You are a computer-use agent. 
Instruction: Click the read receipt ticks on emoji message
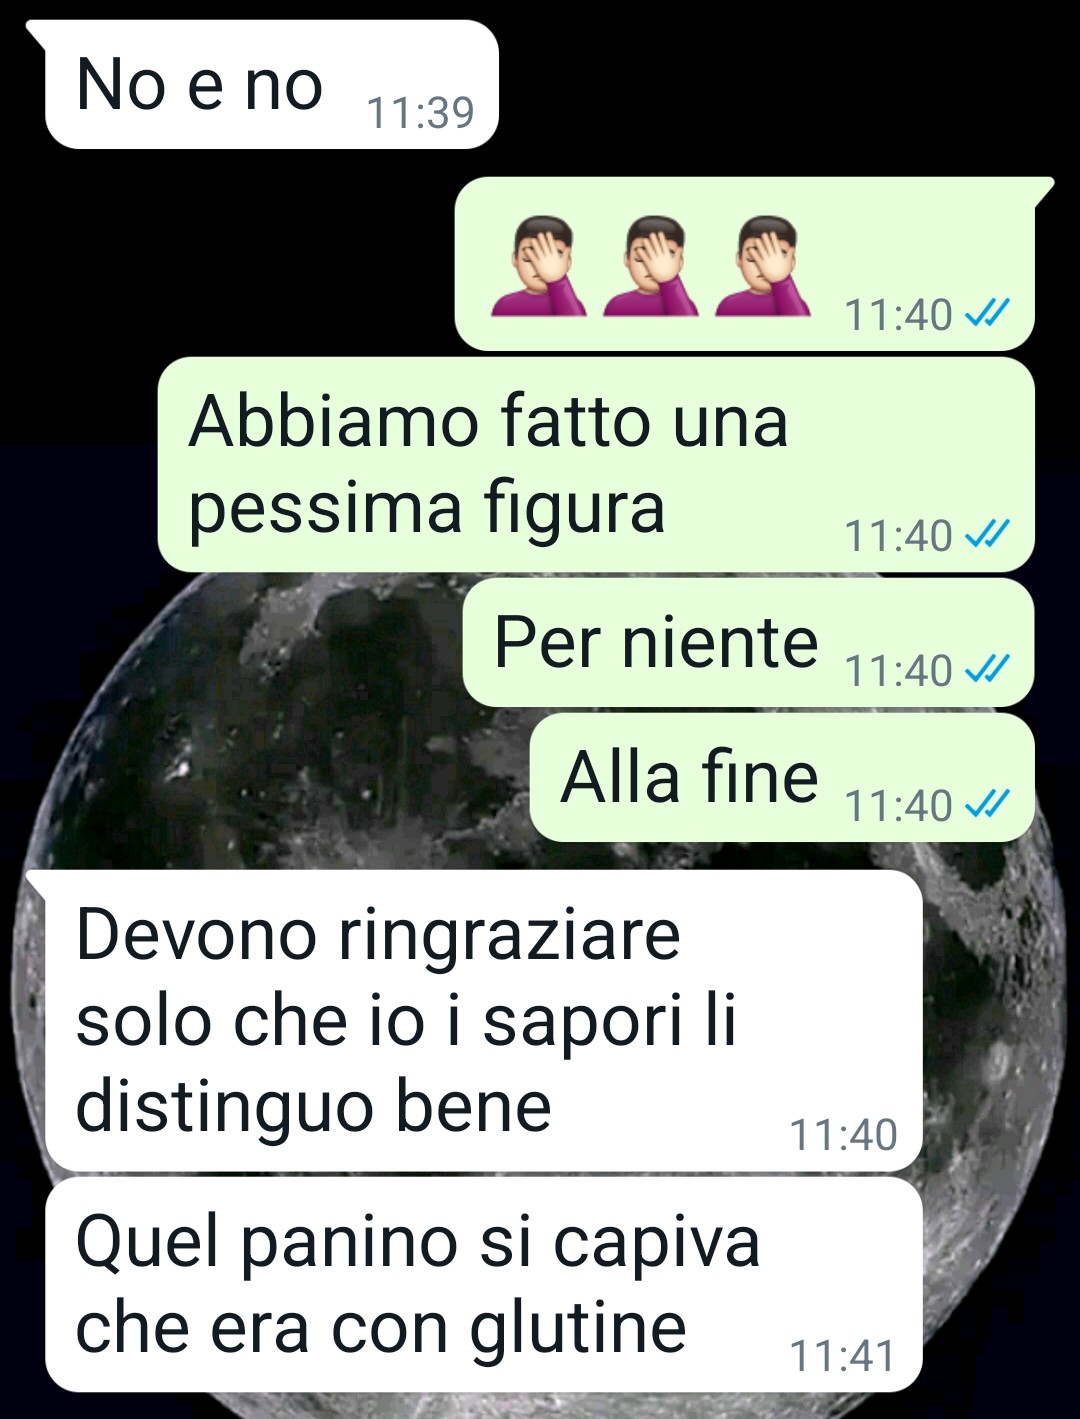coord(987,314)
